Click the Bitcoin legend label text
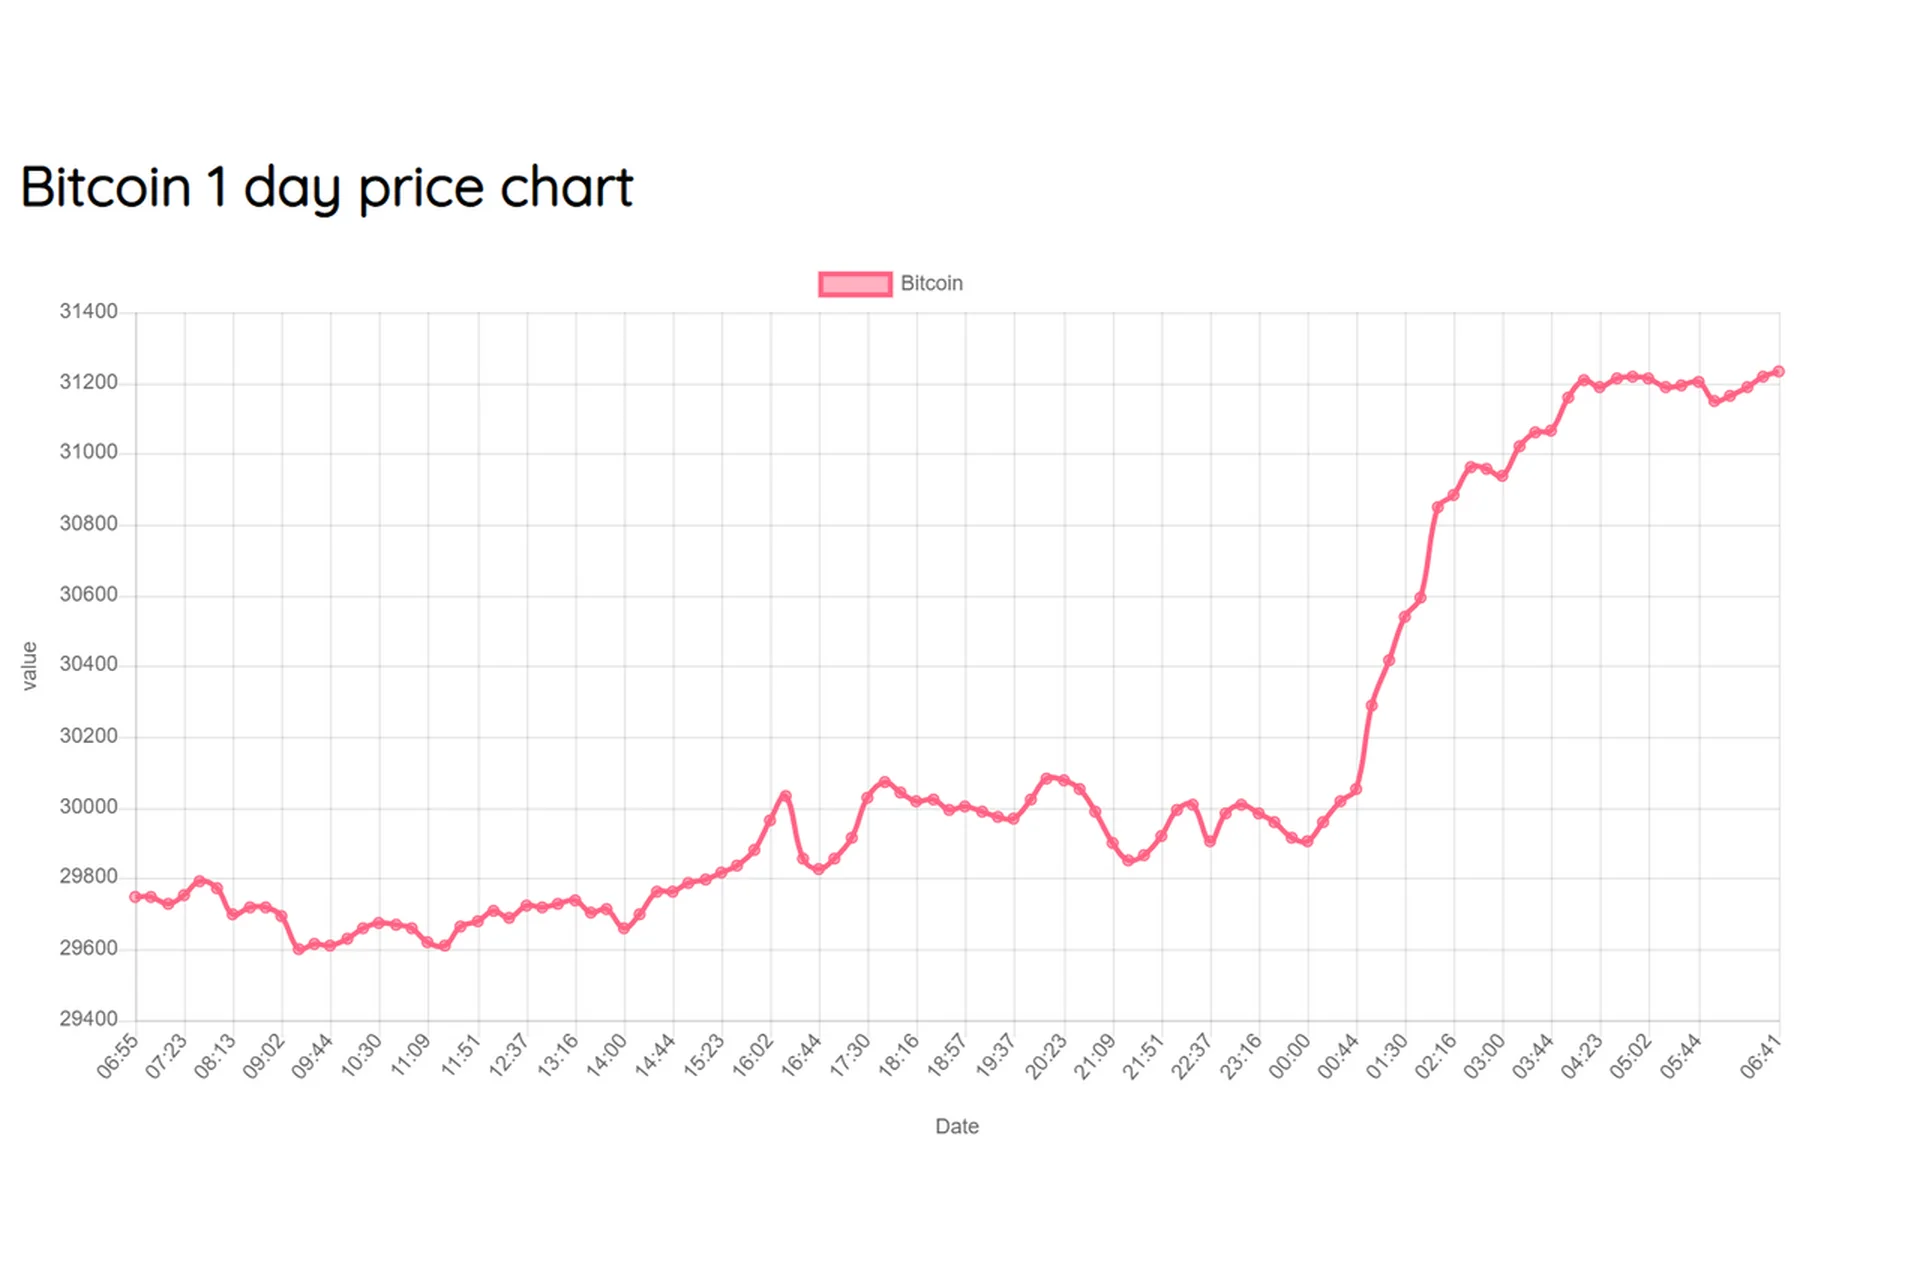This screenshot has height=1280, width=1920. [x=931, y=284]
